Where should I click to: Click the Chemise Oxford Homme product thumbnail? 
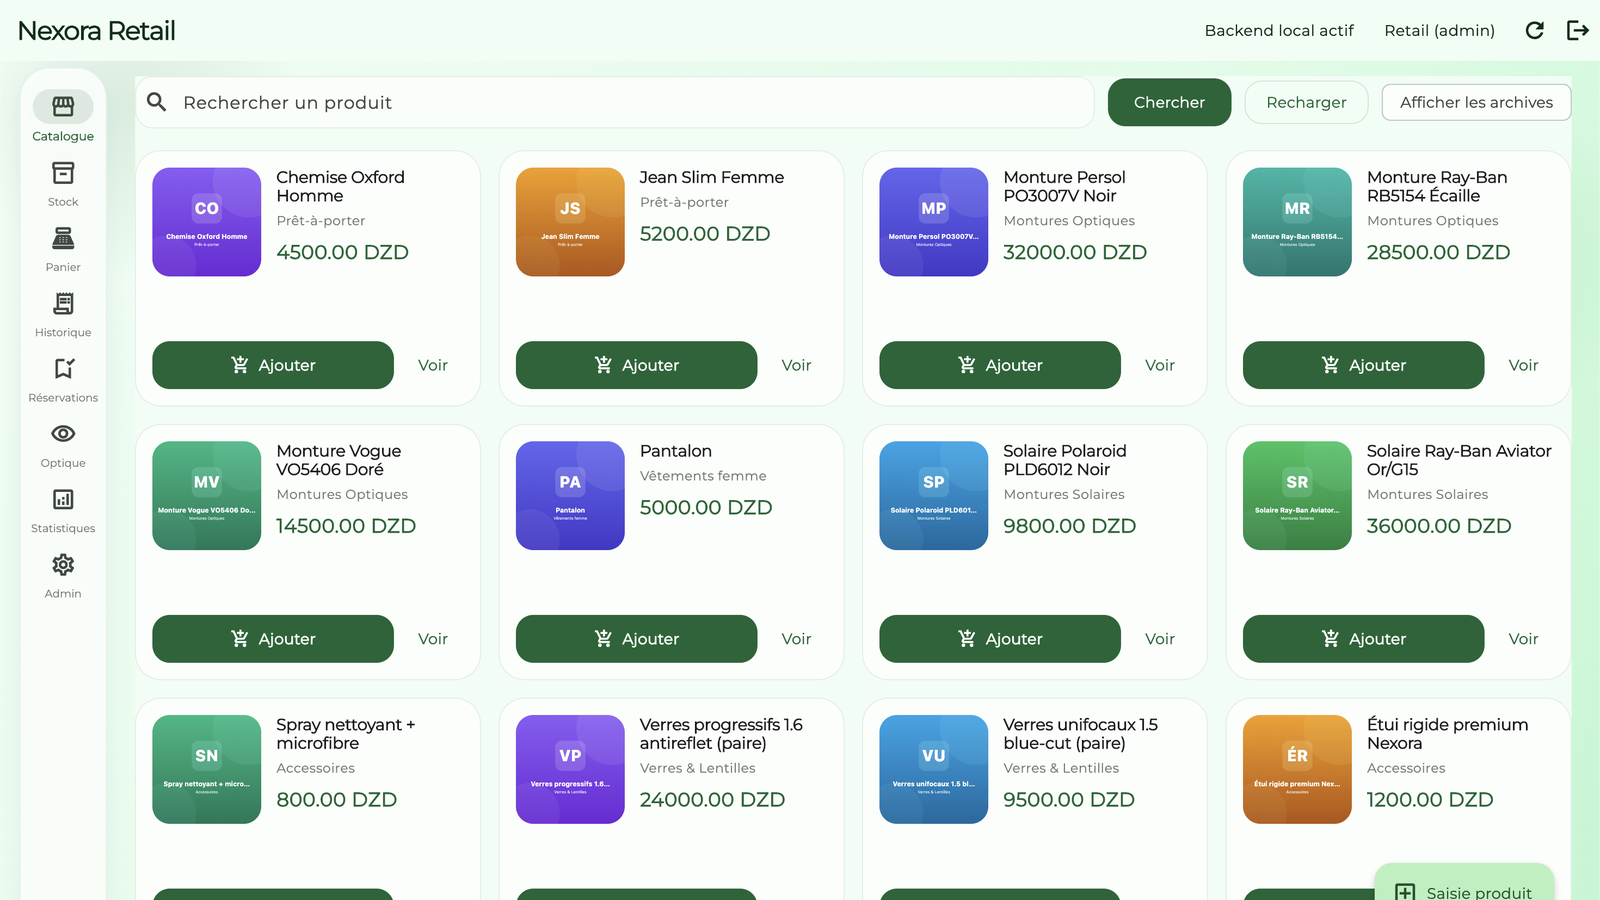(x=207, y=222)
